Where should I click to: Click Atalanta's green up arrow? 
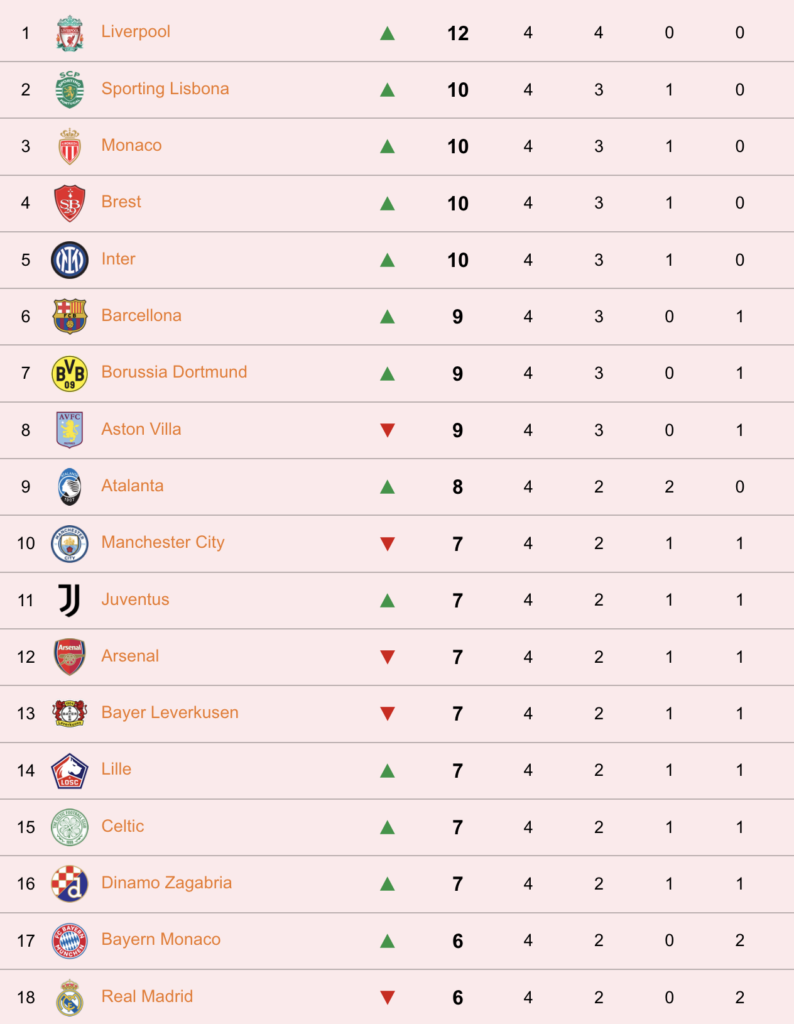tap(387, 487)
